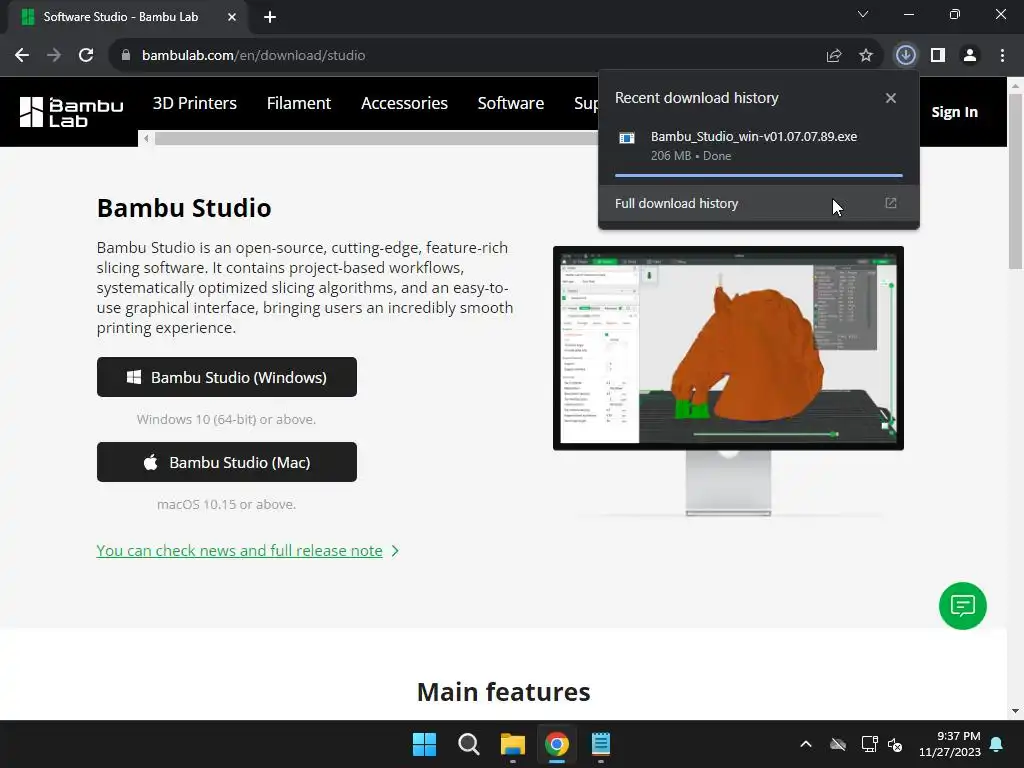Open File Explorer from the taskbar
The height and width of the screenshot is (768, 1024).
coord(513,744)
